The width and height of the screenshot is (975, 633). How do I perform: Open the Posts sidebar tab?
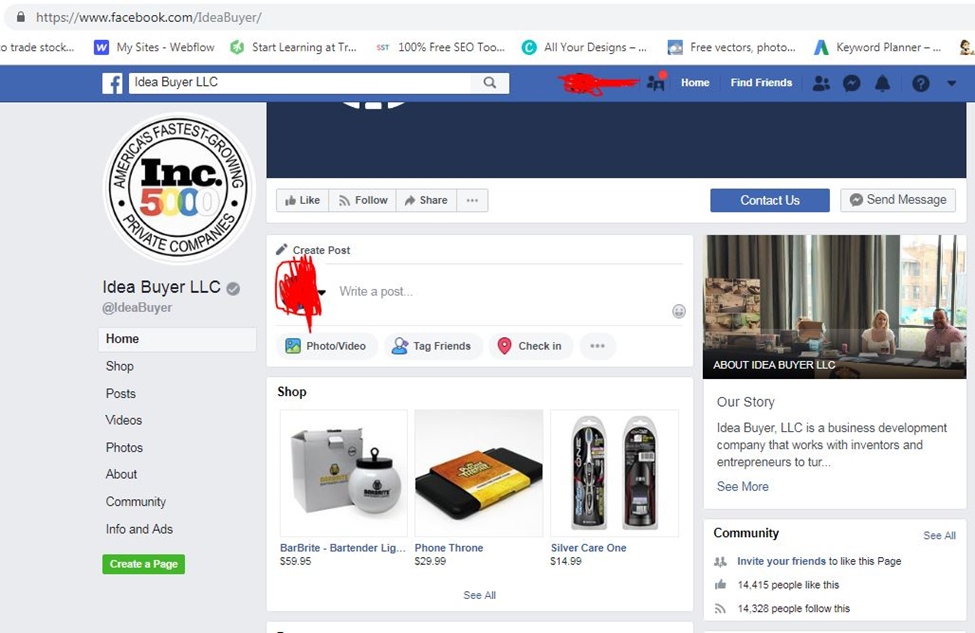(x=121, y=394)
